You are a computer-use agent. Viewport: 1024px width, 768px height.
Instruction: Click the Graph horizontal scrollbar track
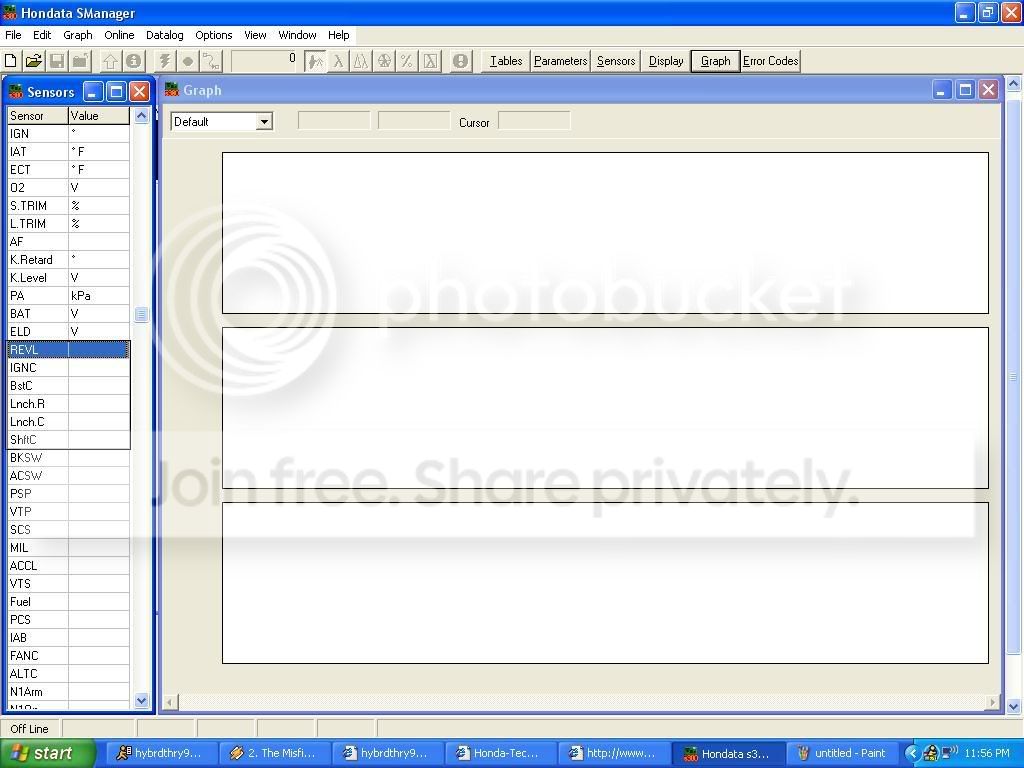coord(580,703)
